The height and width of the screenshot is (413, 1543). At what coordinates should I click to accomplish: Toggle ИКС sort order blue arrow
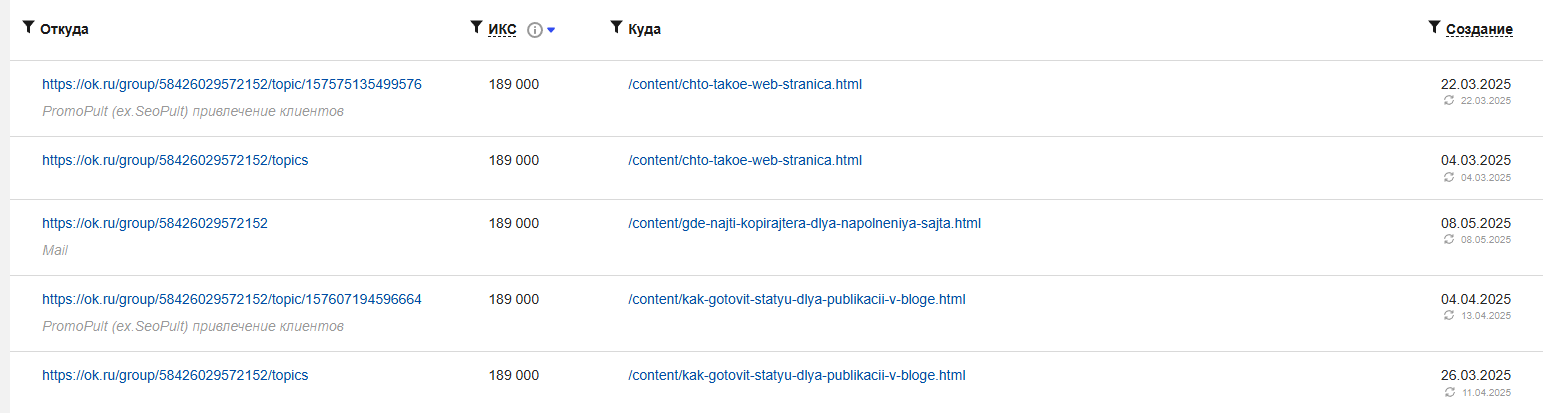[x=551, y=30]
